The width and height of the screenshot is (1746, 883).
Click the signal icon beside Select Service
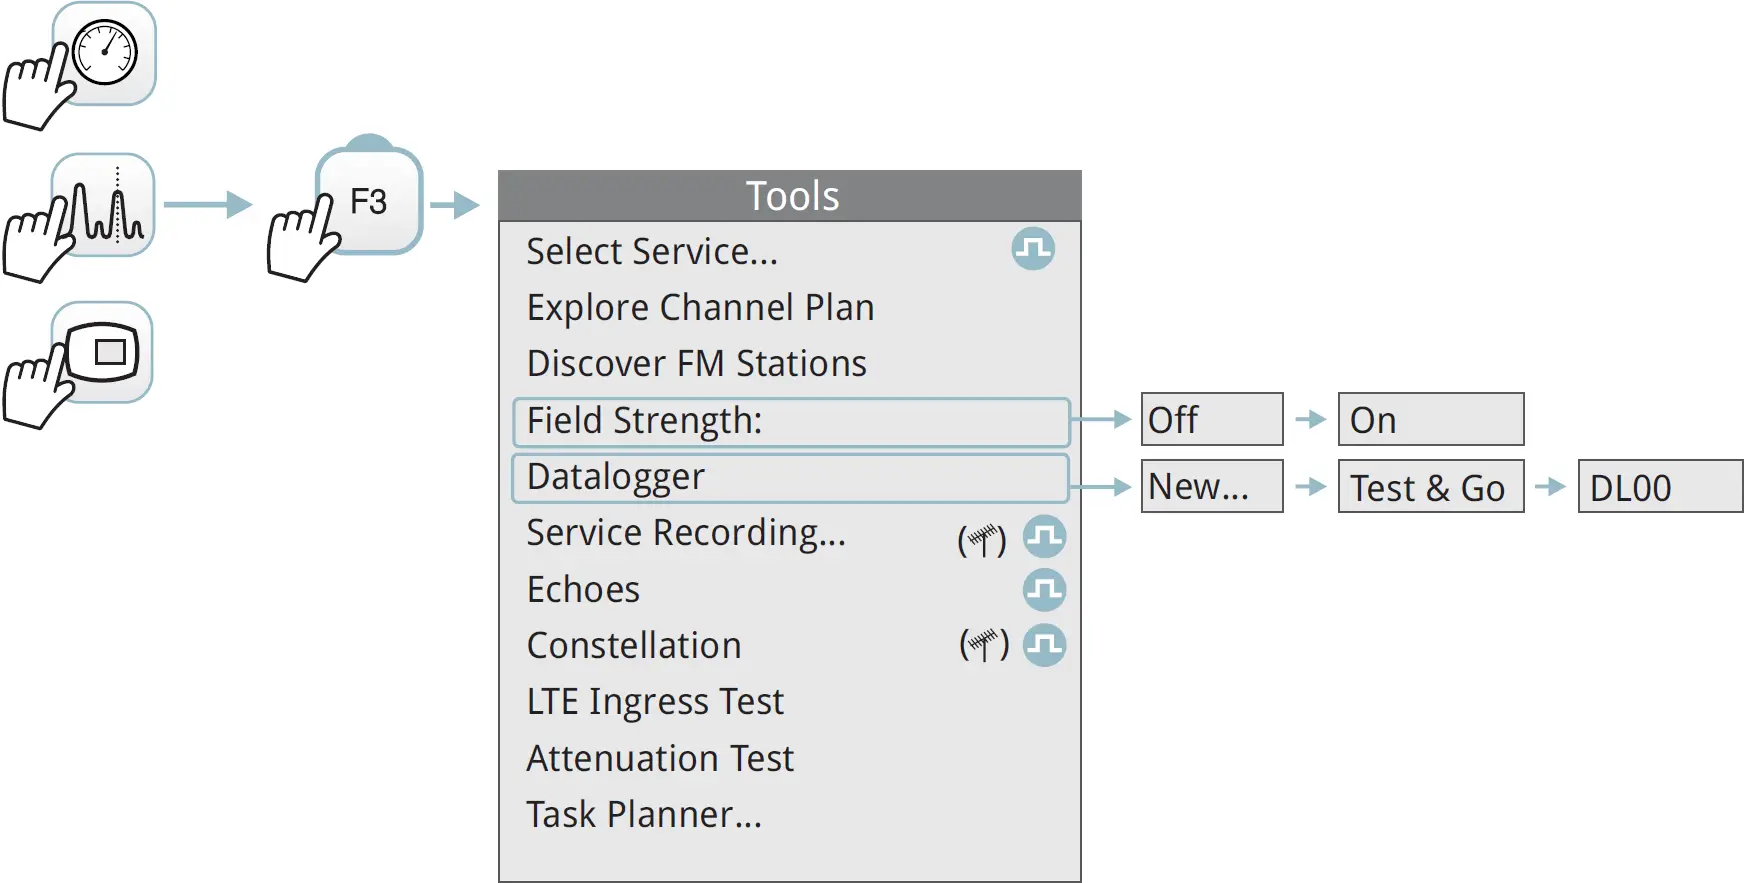point(1032,250)
